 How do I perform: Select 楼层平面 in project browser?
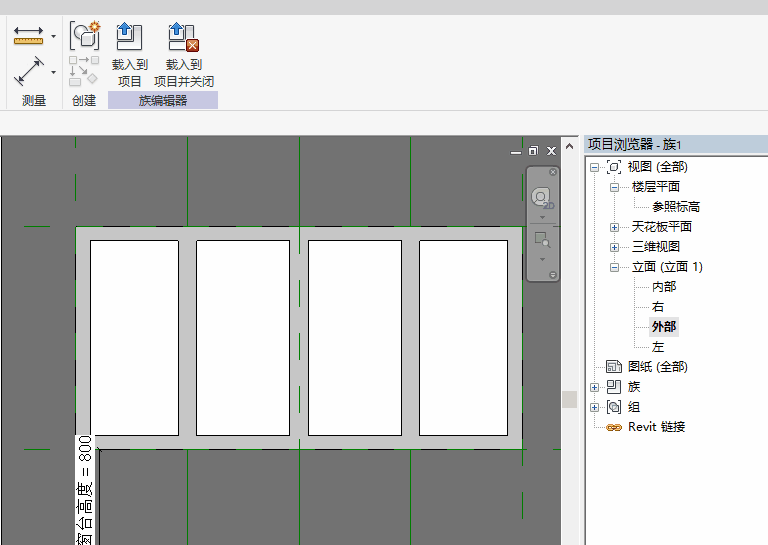coord(656,187)
